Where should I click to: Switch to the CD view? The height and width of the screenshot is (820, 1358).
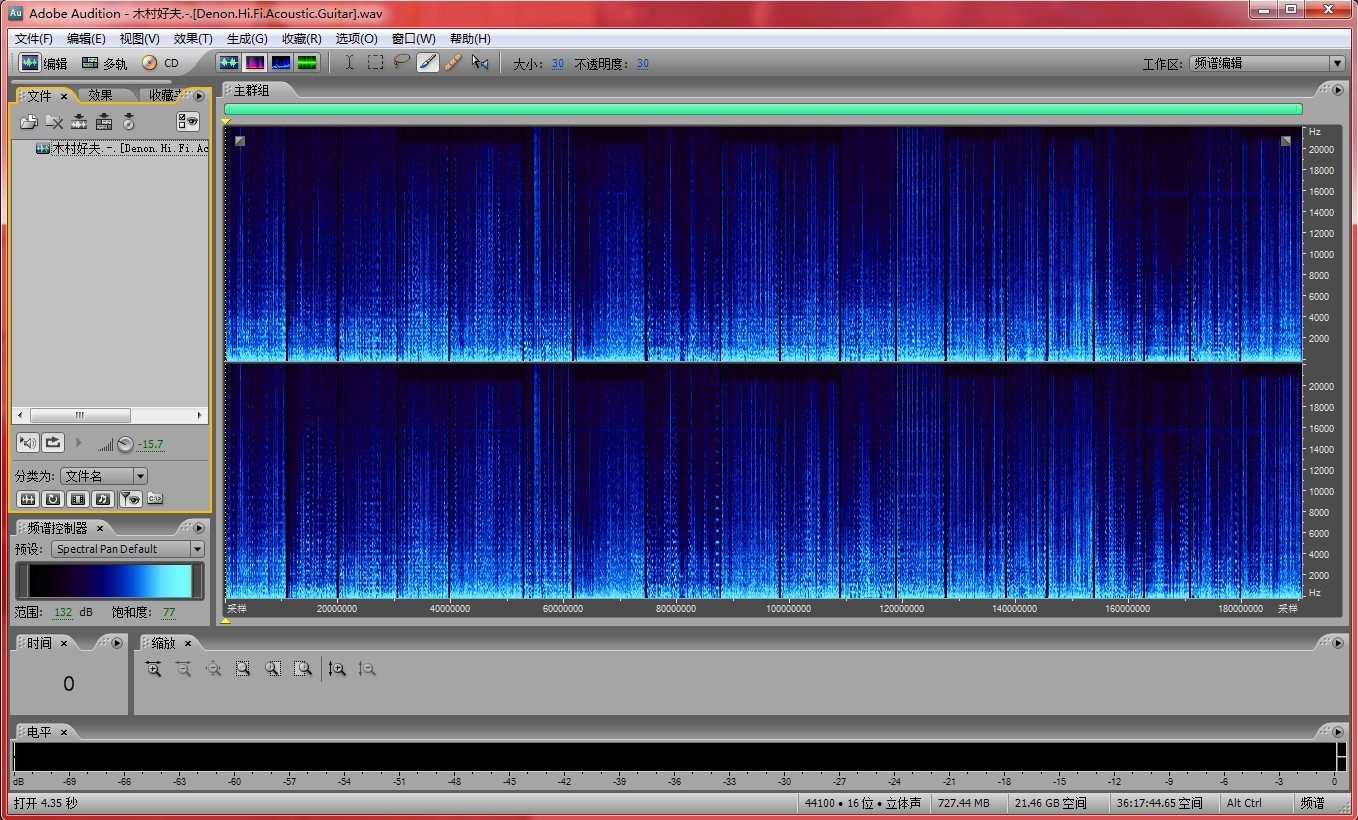tap(160, 63)
